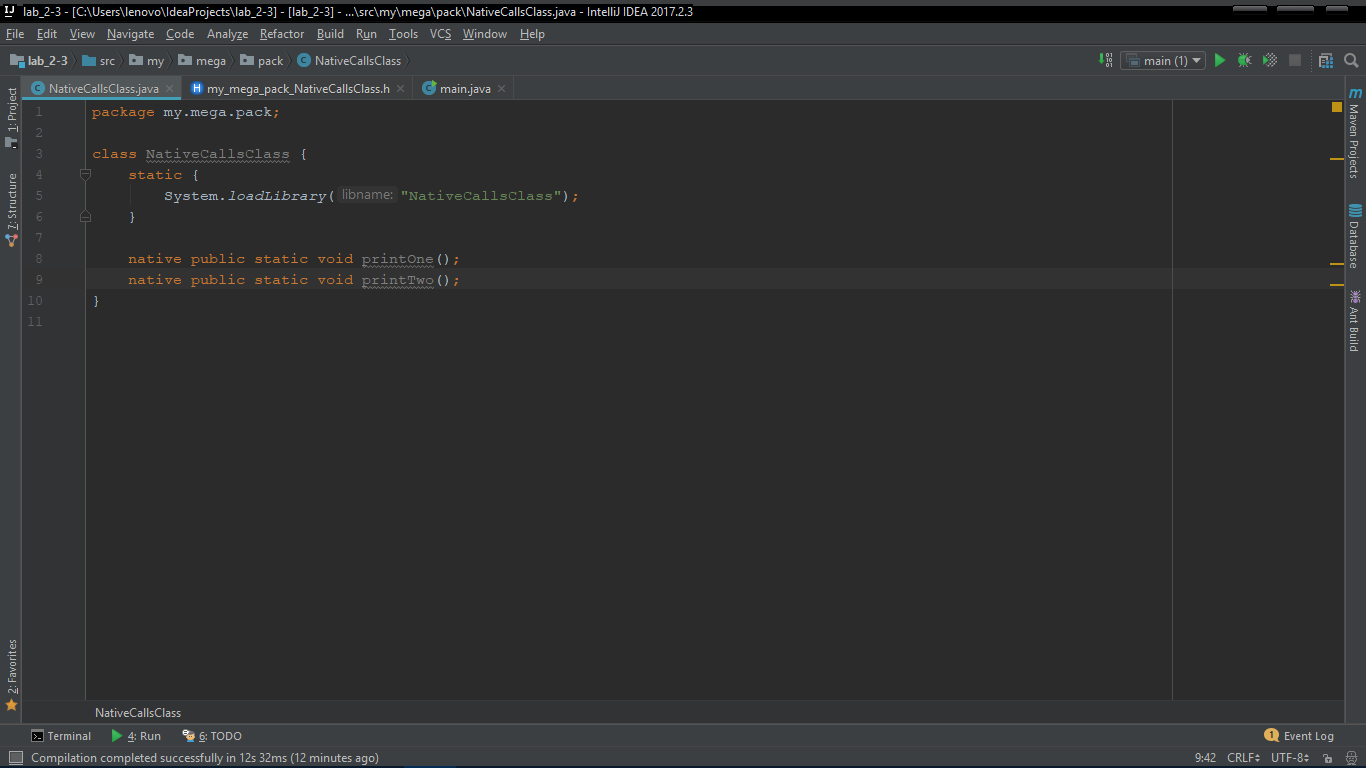Click the printTwo method name
Viewport: 1366px width, 768px height.
pos(398,280)
